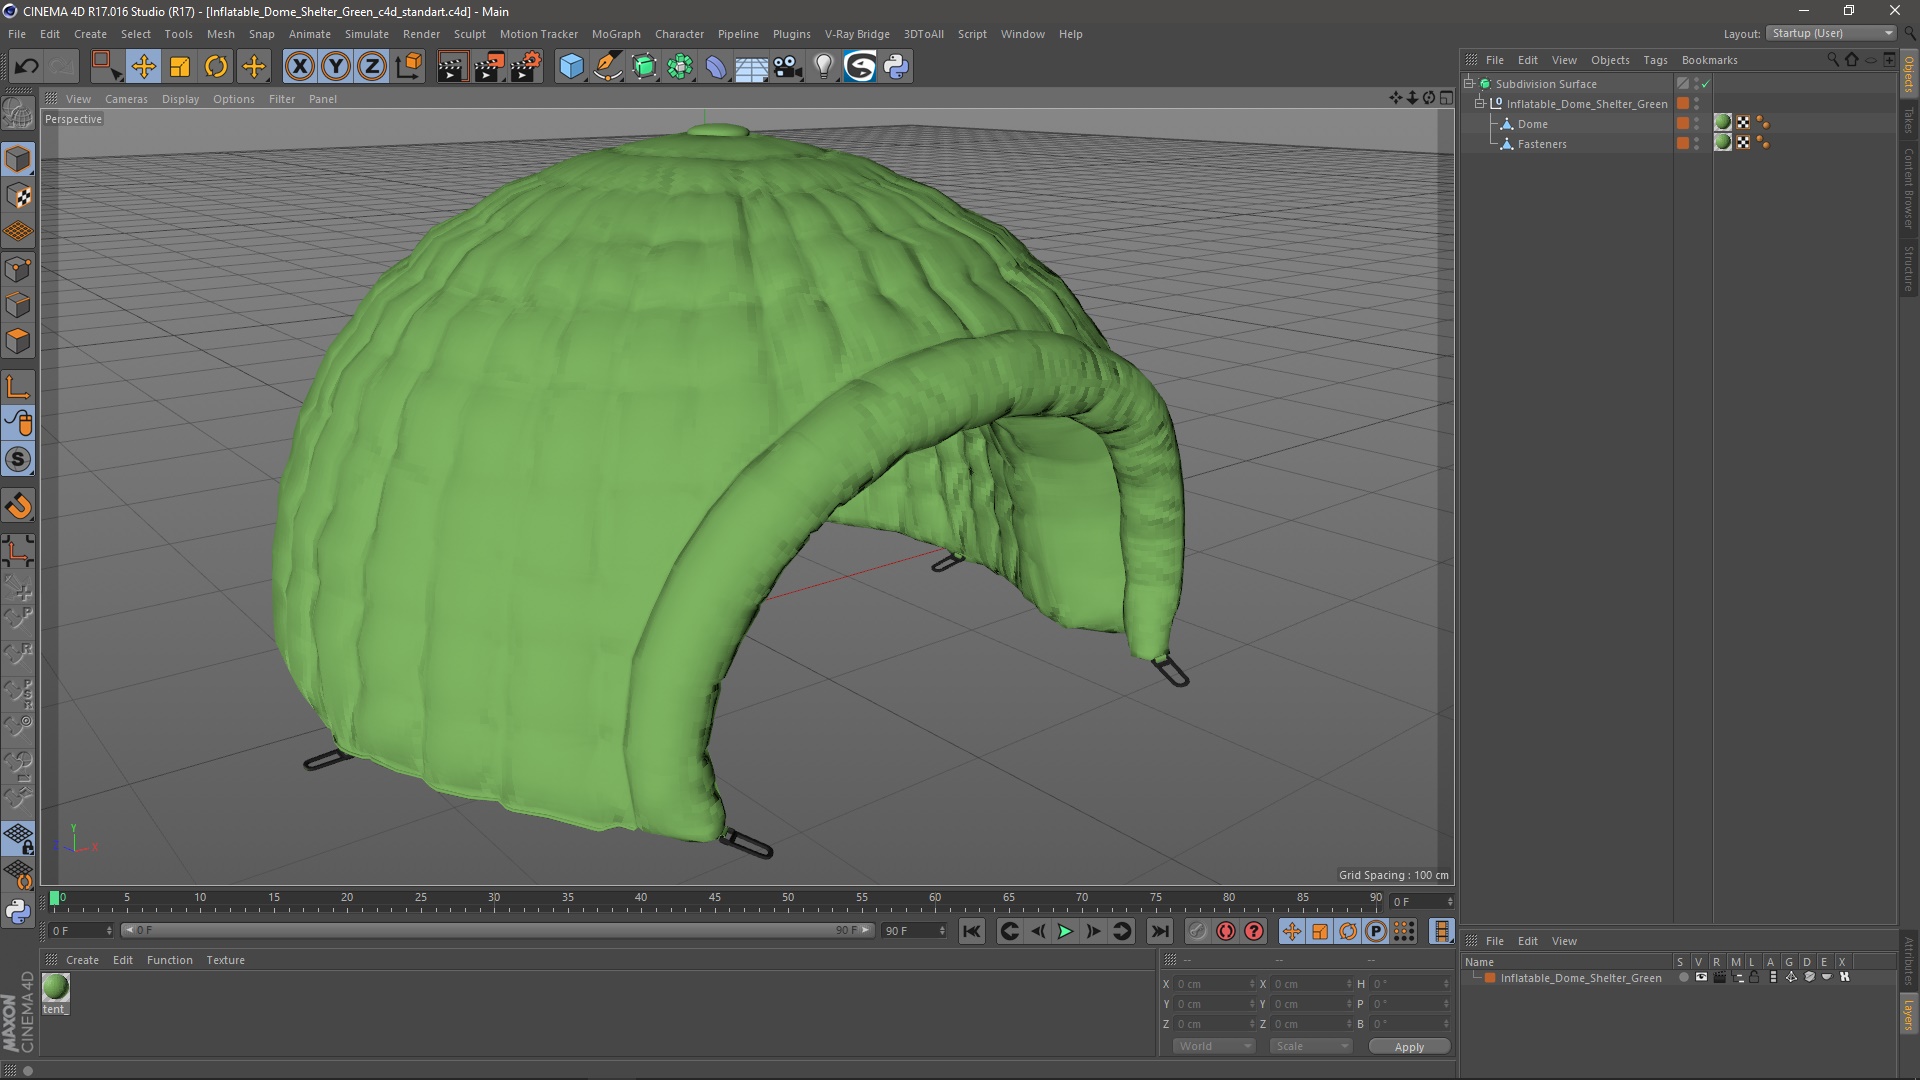Add a Cube primitive object
This screenshot has height=1080, width=1920.
pyautogui.click(x=571, y=67)
